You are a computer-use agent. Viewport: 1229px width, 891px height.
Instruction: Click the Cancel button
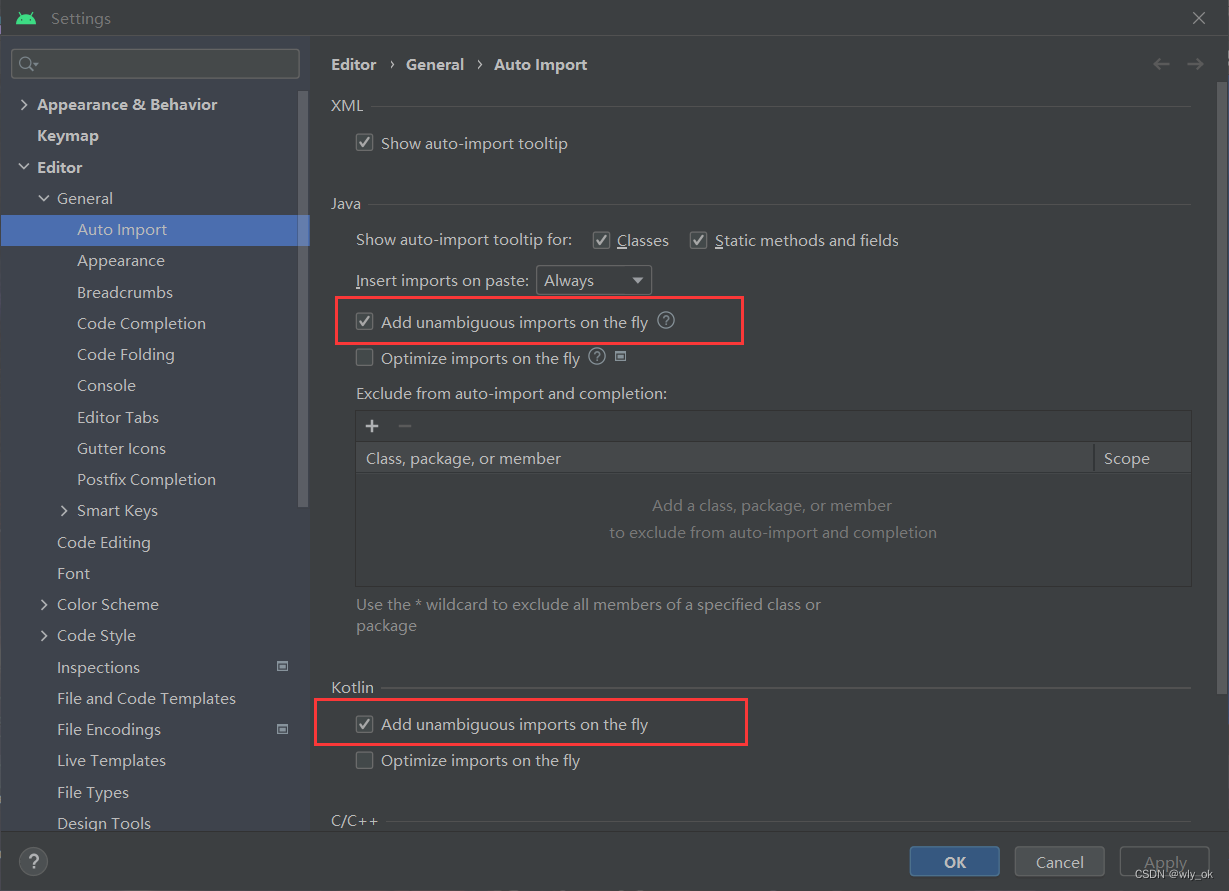point(1060,862)
